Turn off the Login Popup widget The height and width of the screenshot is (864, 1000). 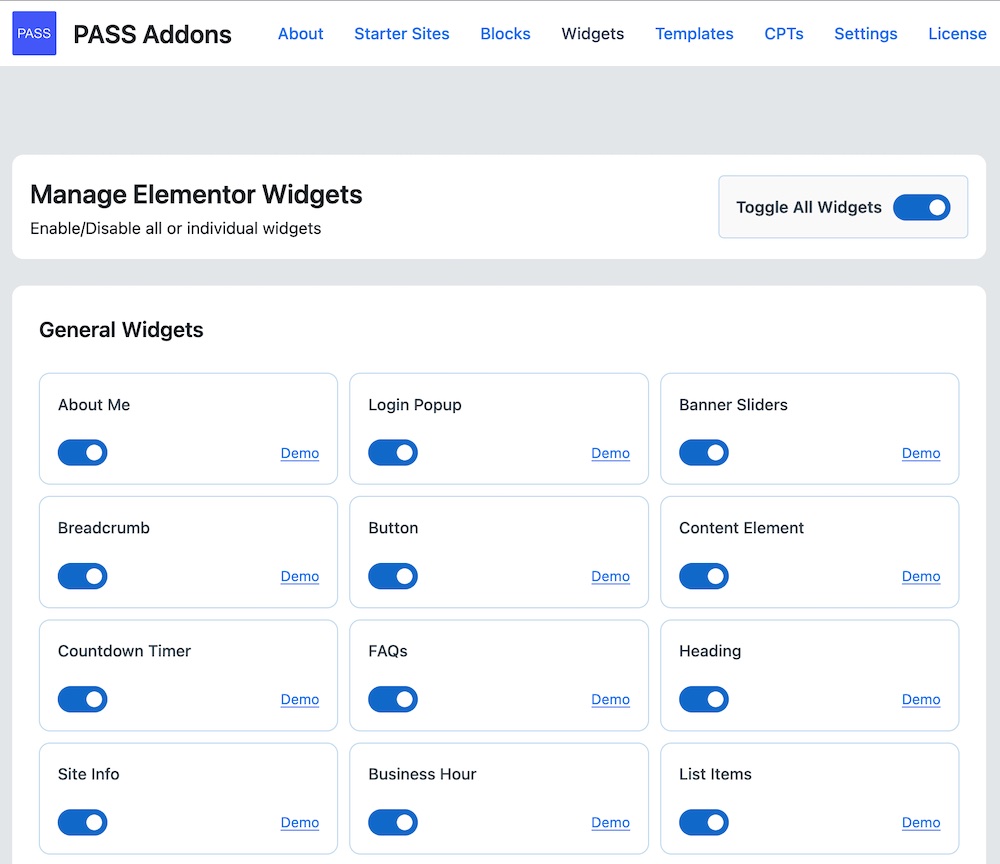click(x=393, y=453)
